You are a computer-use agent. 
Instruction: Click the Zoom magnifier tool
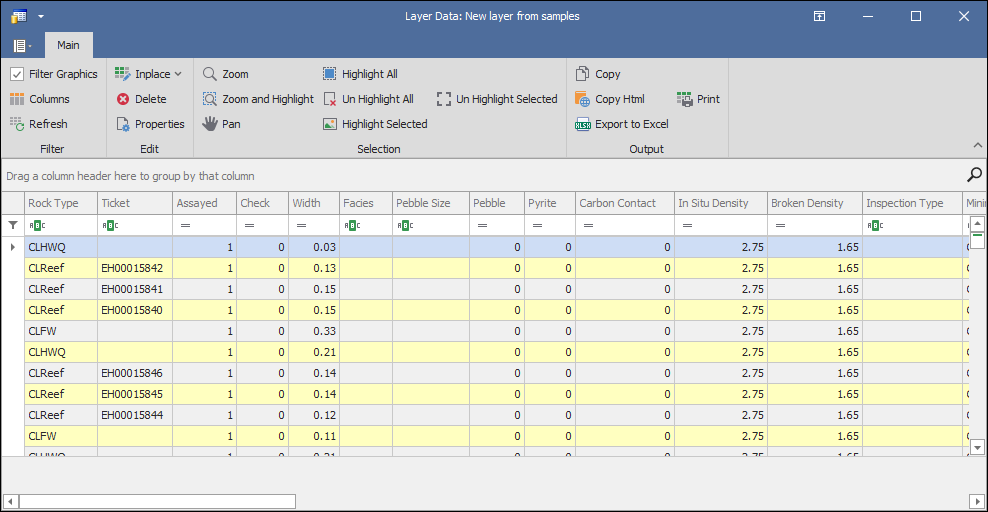226,74
